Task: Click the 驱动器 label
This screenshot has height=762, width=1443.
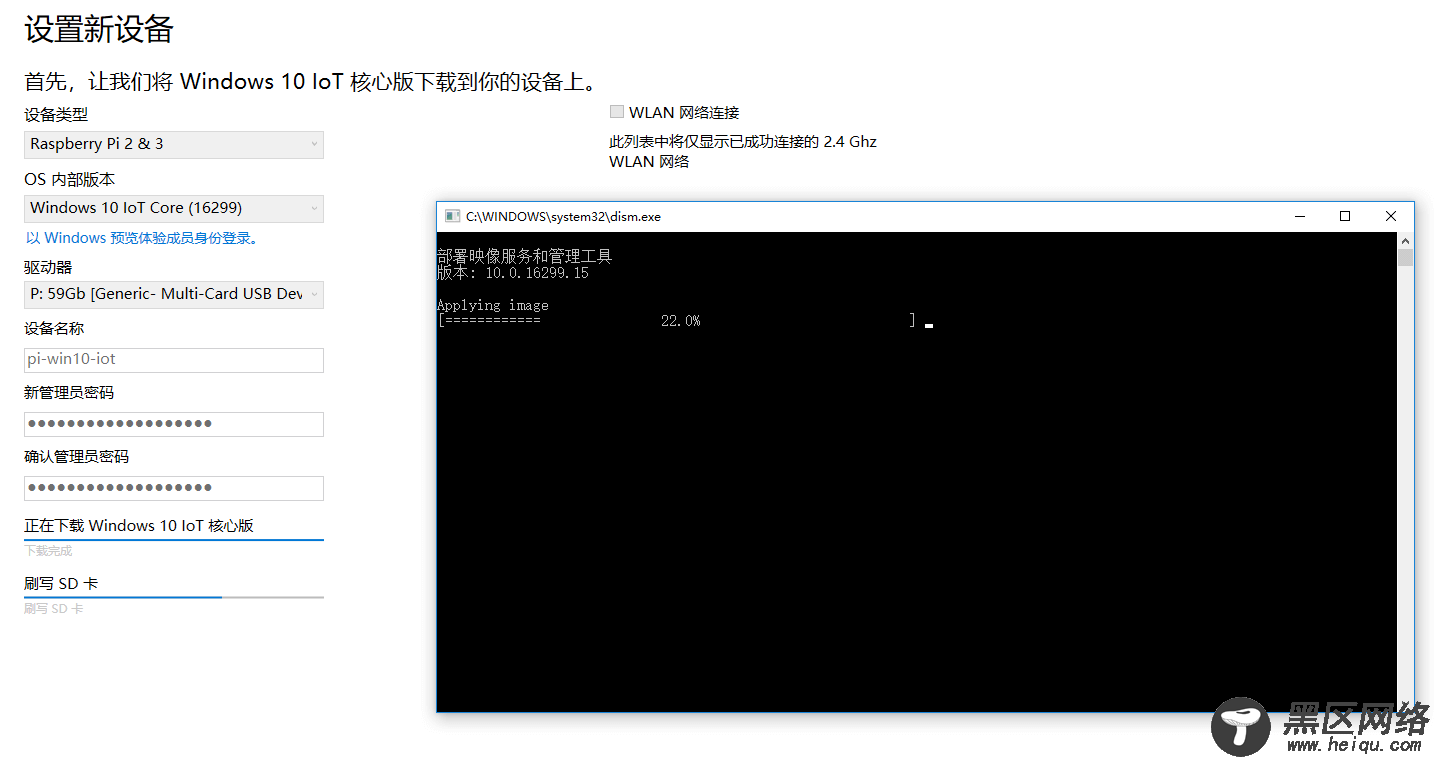Action: (48, 267)
